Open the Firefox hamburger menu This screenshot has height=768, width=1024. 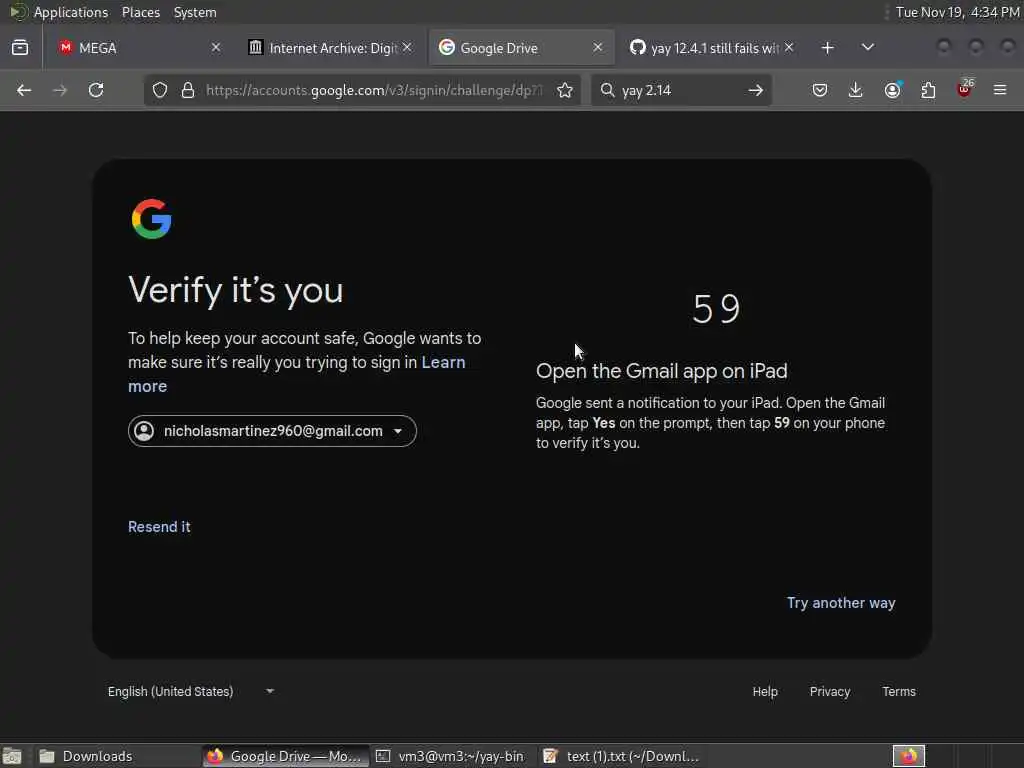pyautogui.click(x=1000, y=90)
